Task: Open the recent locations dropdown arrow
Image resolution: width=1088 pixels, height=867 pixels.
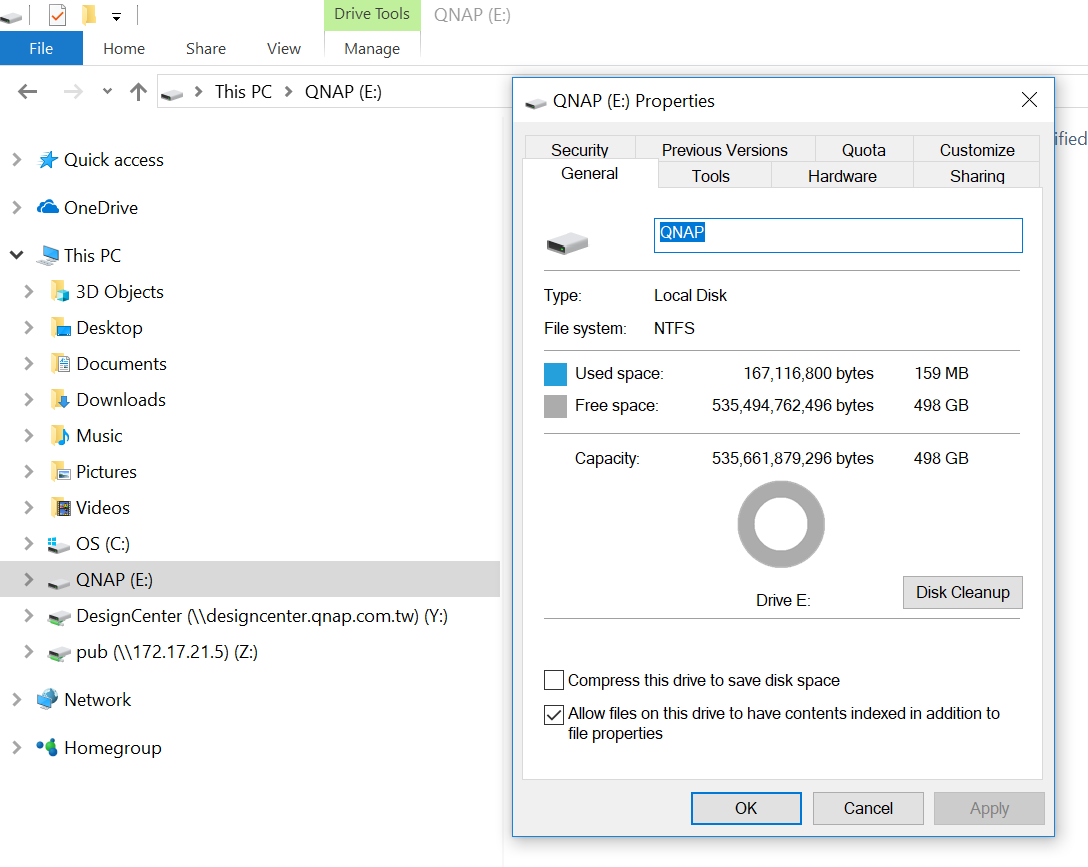Action: (107, 92)
